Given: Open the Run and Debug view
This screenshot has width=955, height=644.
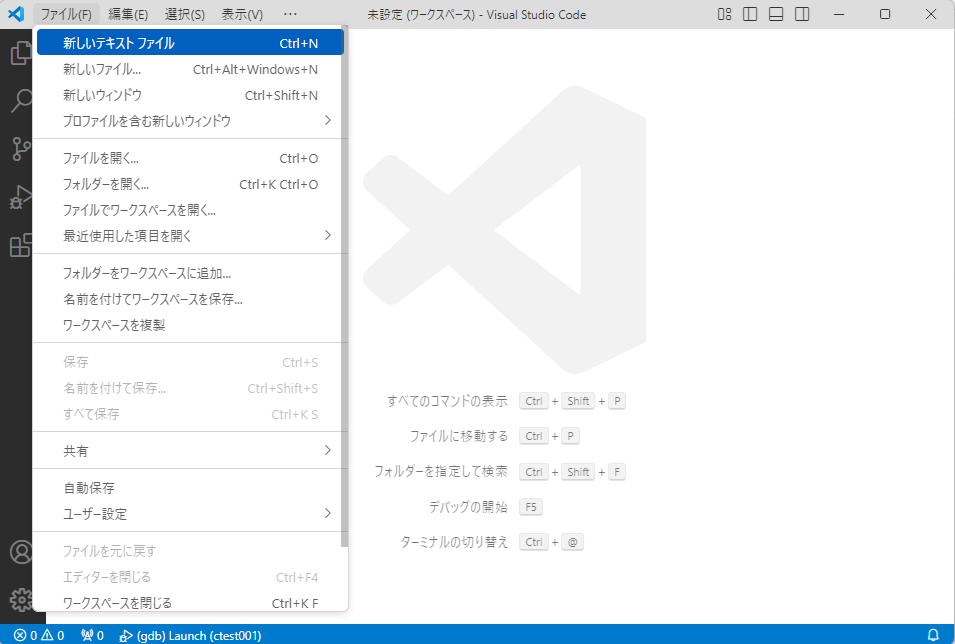Looking at the screenshot, I should 21,197.
